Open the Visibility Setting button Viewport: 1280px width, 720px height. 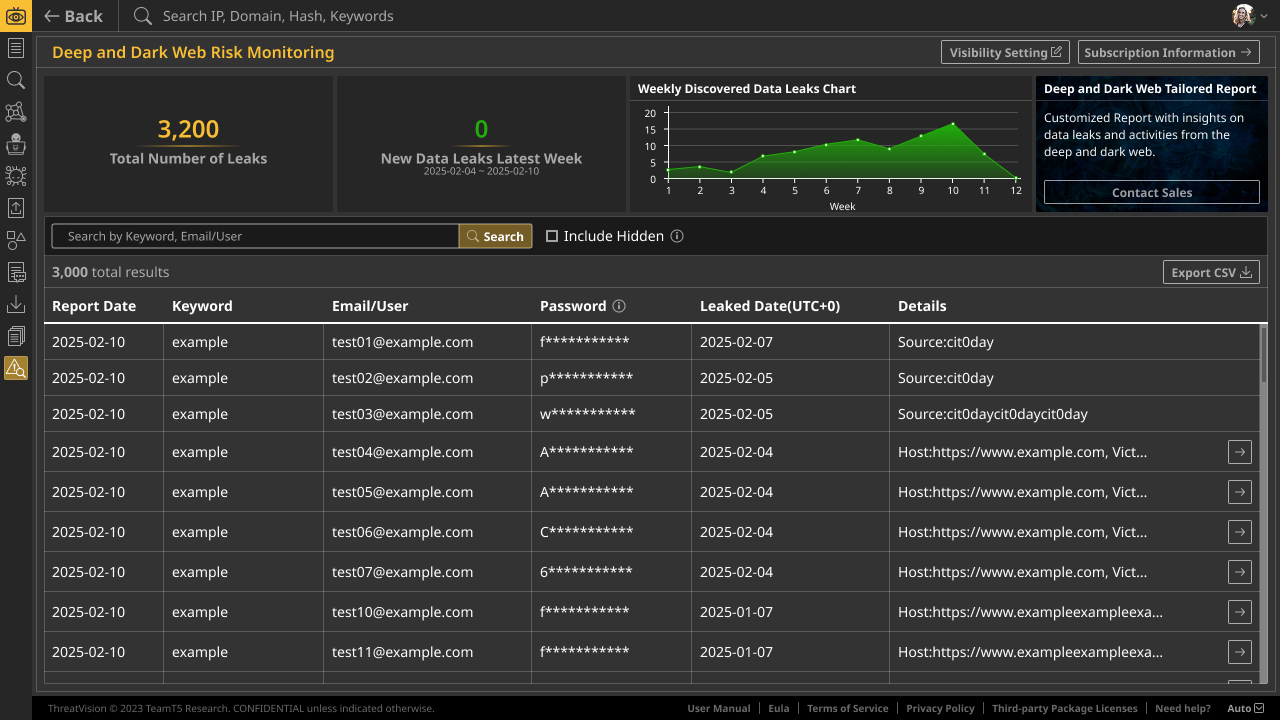tap(1005, 52)
